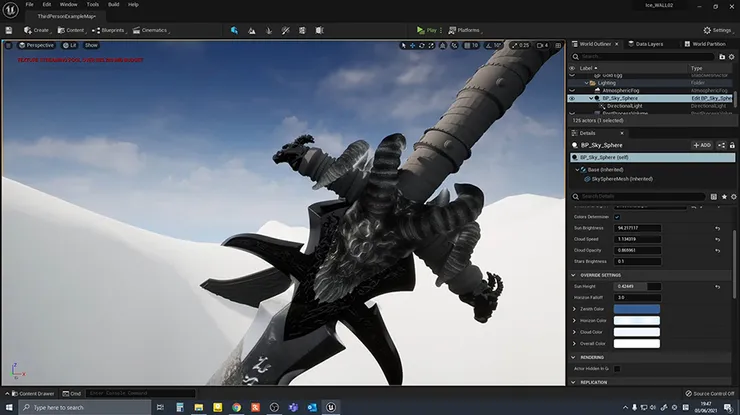Click the Play button
The height and width of the screenshot is (415, 740).
427,30
